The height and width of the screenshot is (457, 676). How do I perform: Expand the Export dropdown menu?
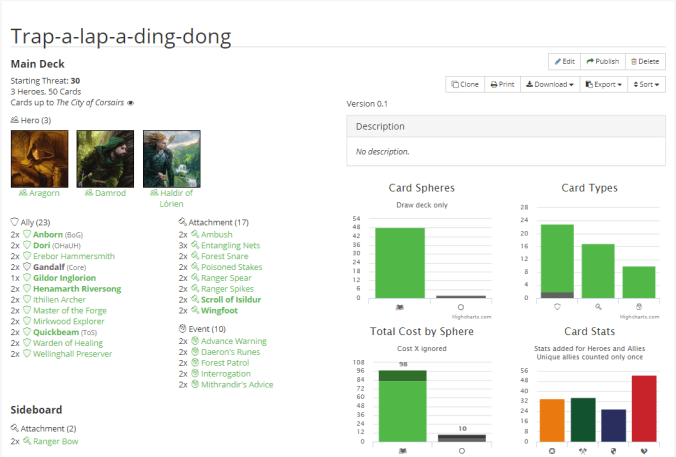pos(605,85)
